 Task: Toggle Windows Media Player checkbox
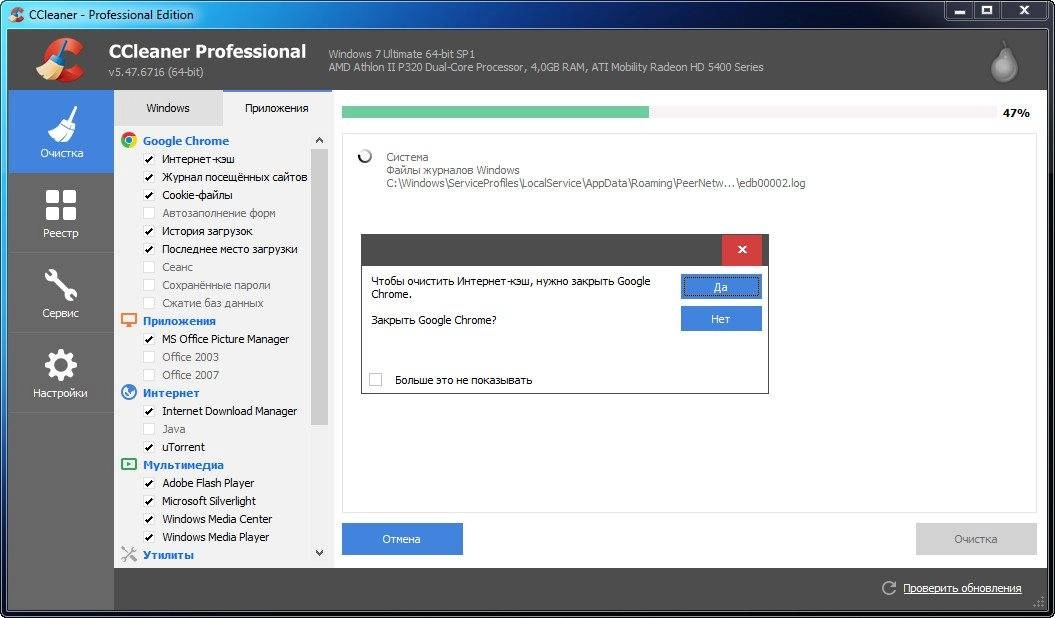pyautogui.click(x=149, y=537)
